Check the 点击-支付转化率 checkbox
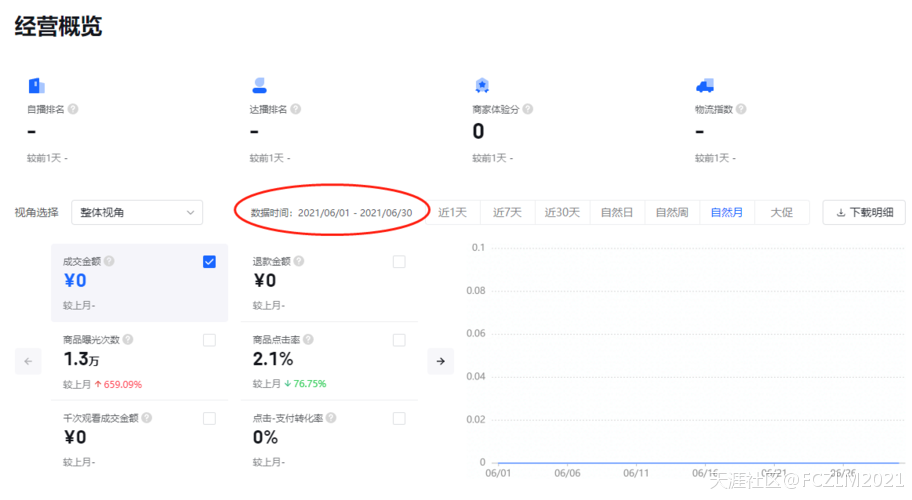912x500 pixels. pyautogui.click(x=399, y=419)
